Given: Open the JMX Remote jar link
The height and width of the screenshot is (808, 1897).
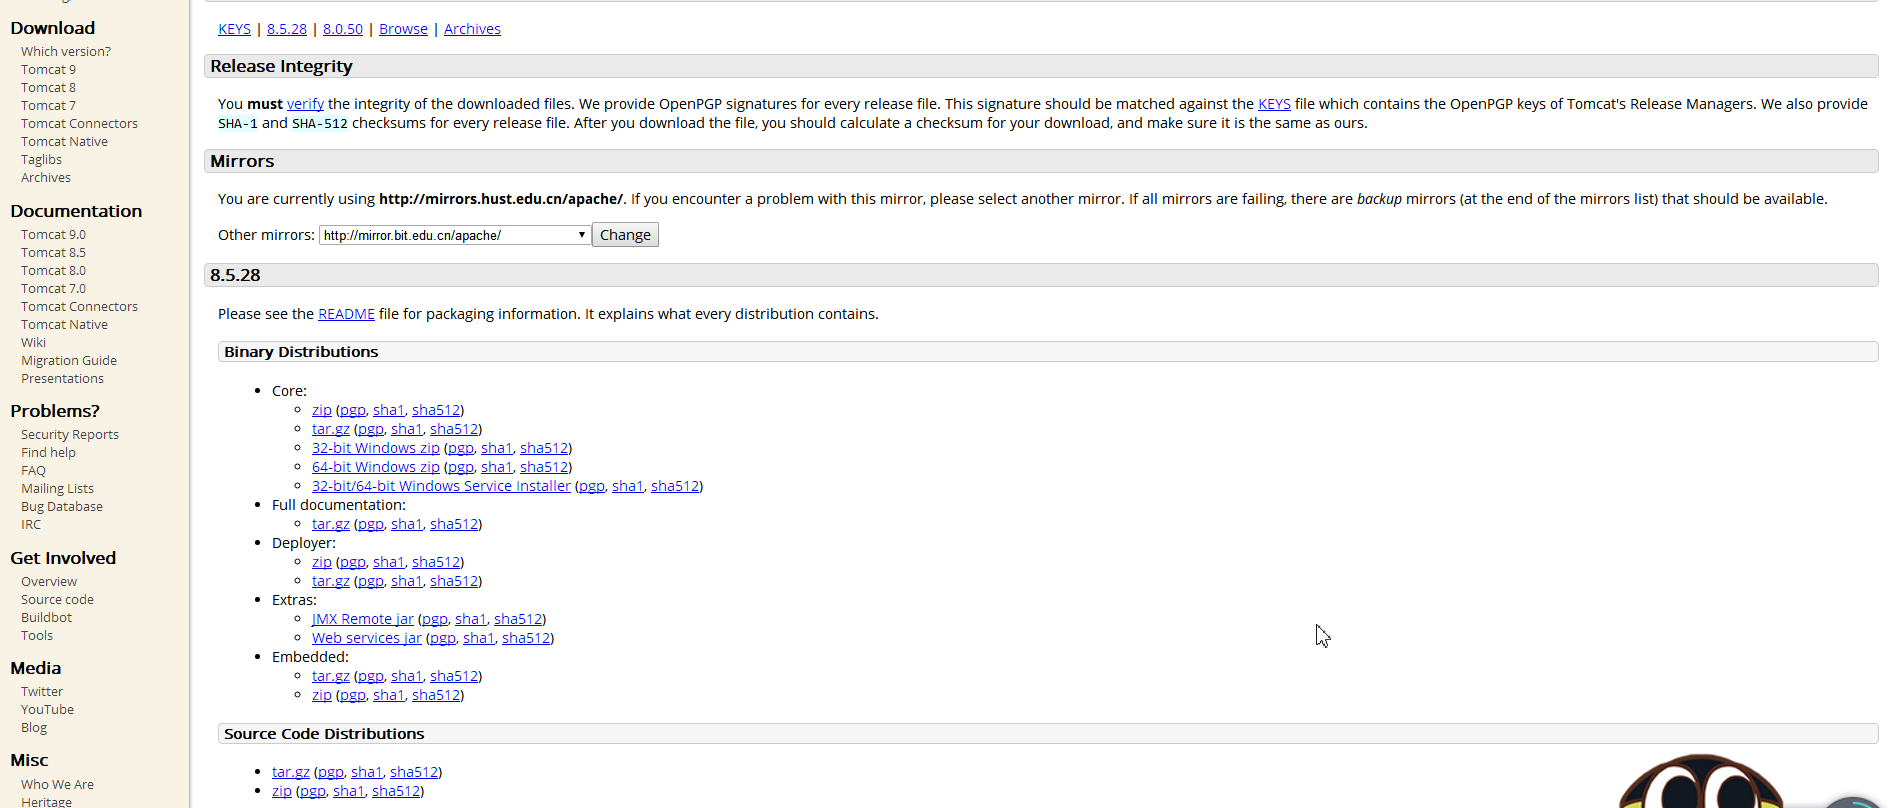Looking at the screenshot, I should point(362,619).
